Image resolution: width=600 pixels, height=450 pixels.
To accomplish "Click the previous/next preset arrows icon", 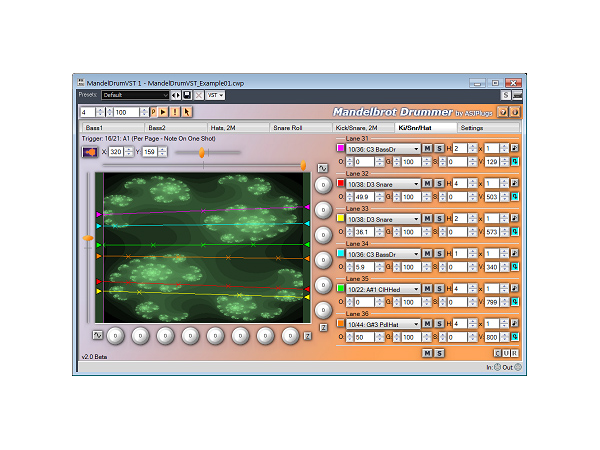I will (x=176, y=95).
